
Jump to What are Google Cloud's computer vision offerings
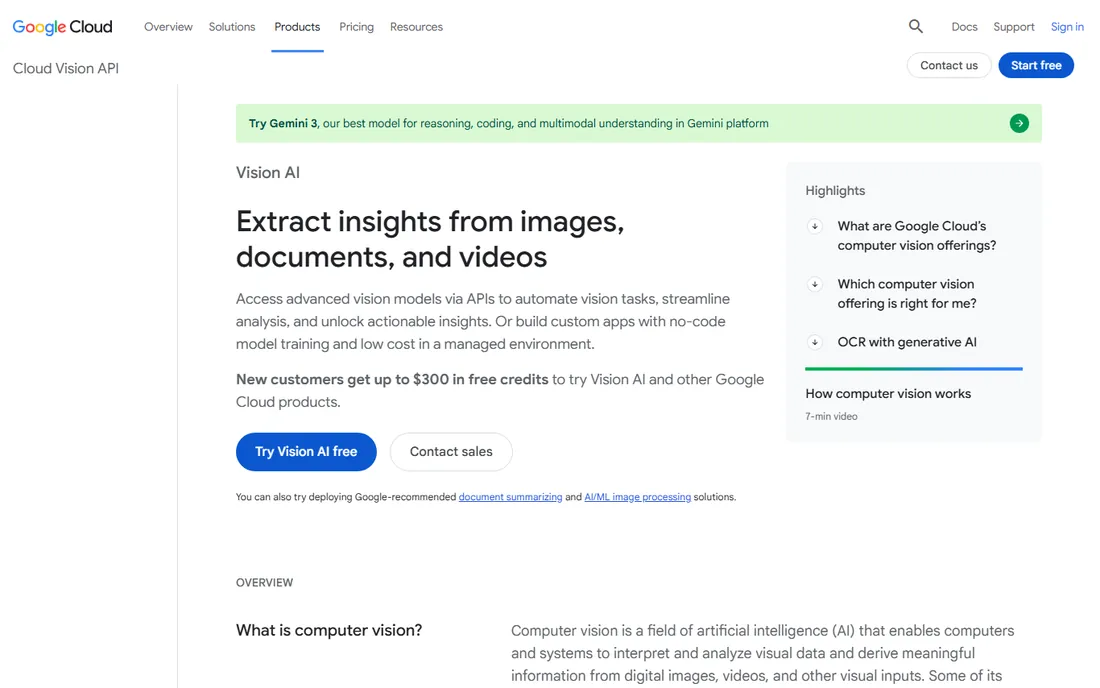pyautogui.click(x=916, y=236)
